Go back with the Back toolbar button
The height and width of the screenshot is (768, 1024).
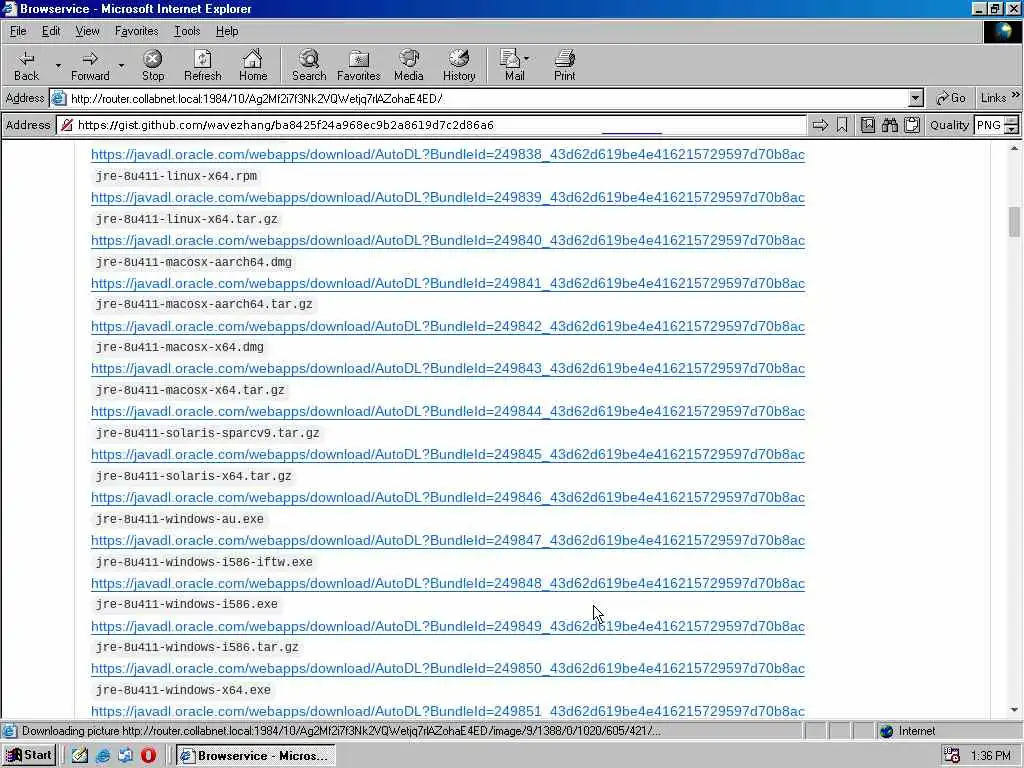coord(26,65)
